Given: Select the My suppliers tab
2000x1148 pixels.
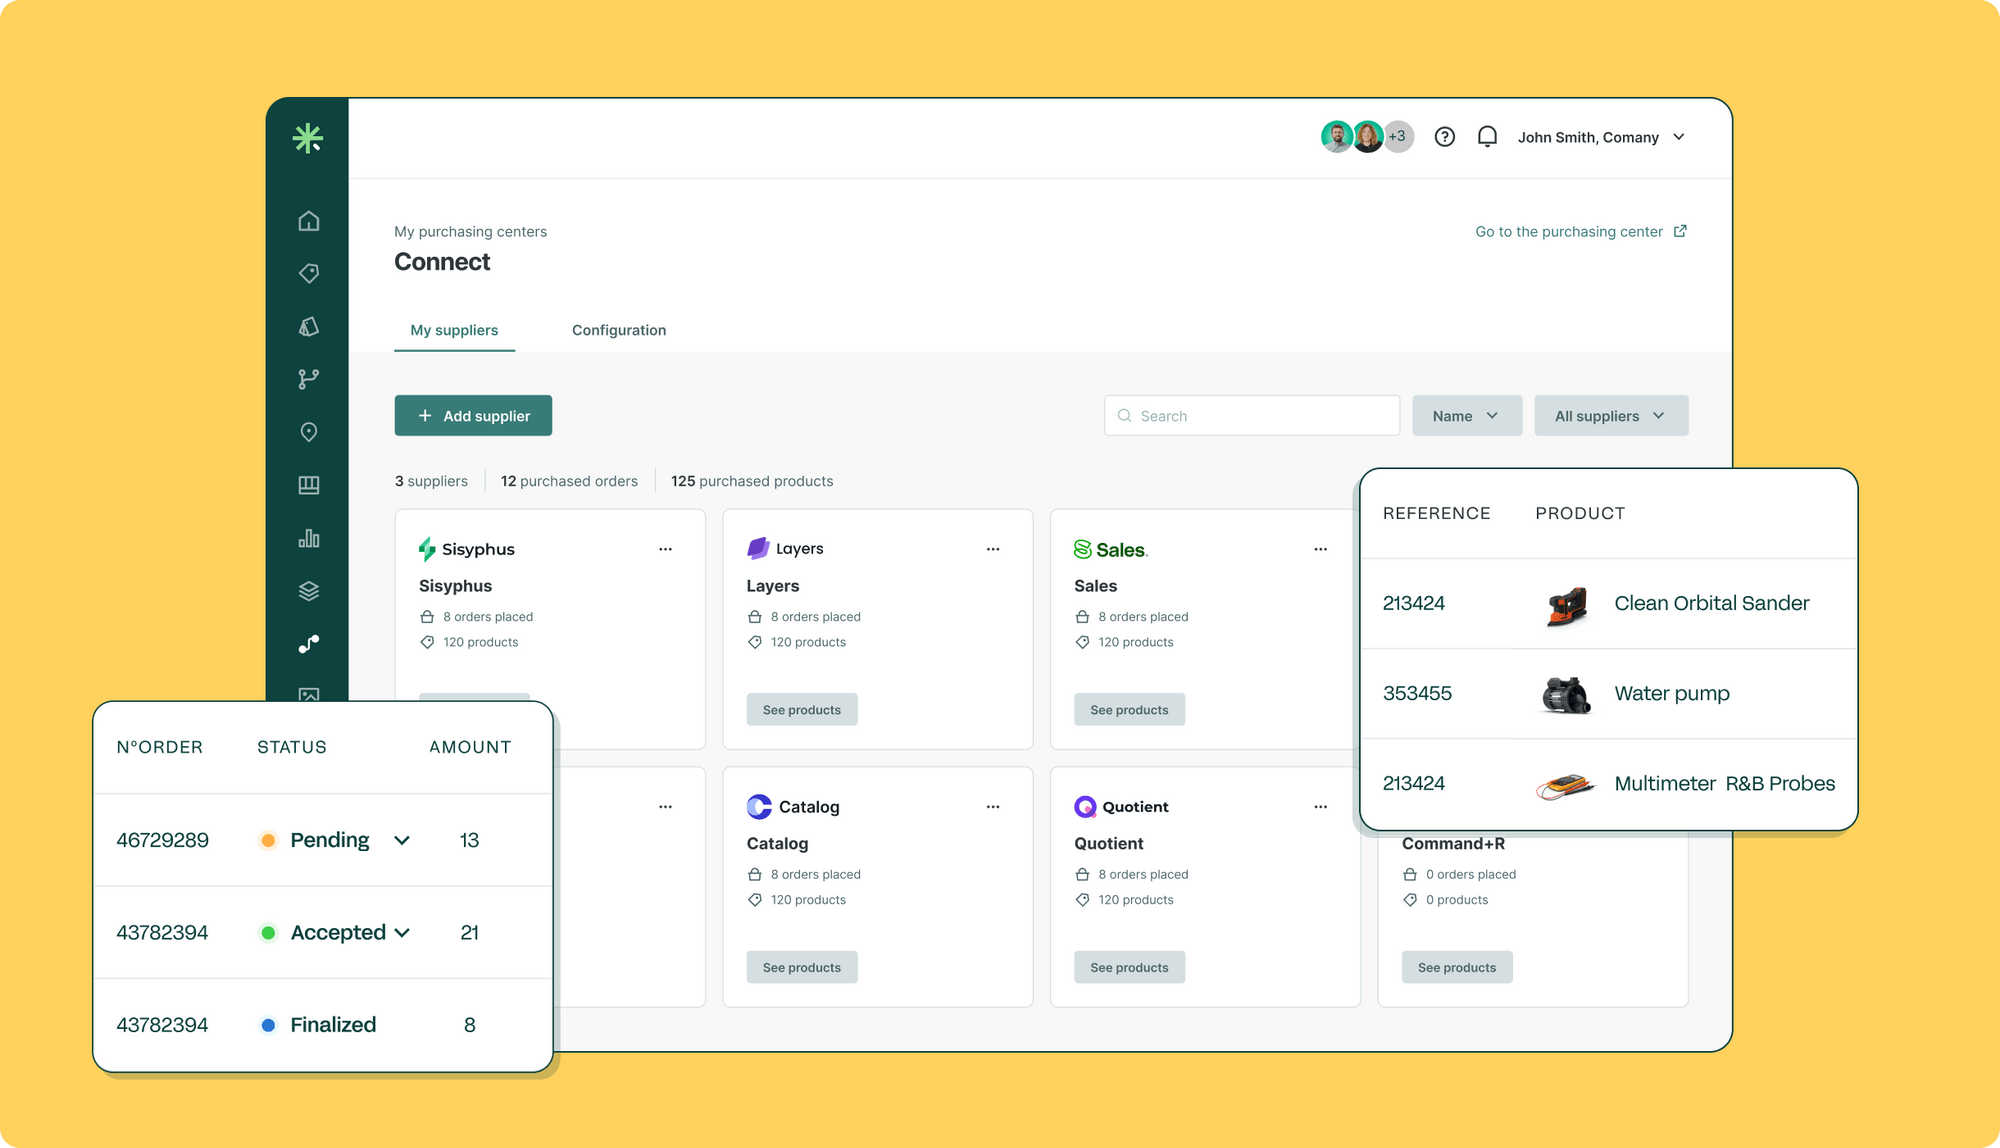Looking at the screenshot, I should pos(454,330).
